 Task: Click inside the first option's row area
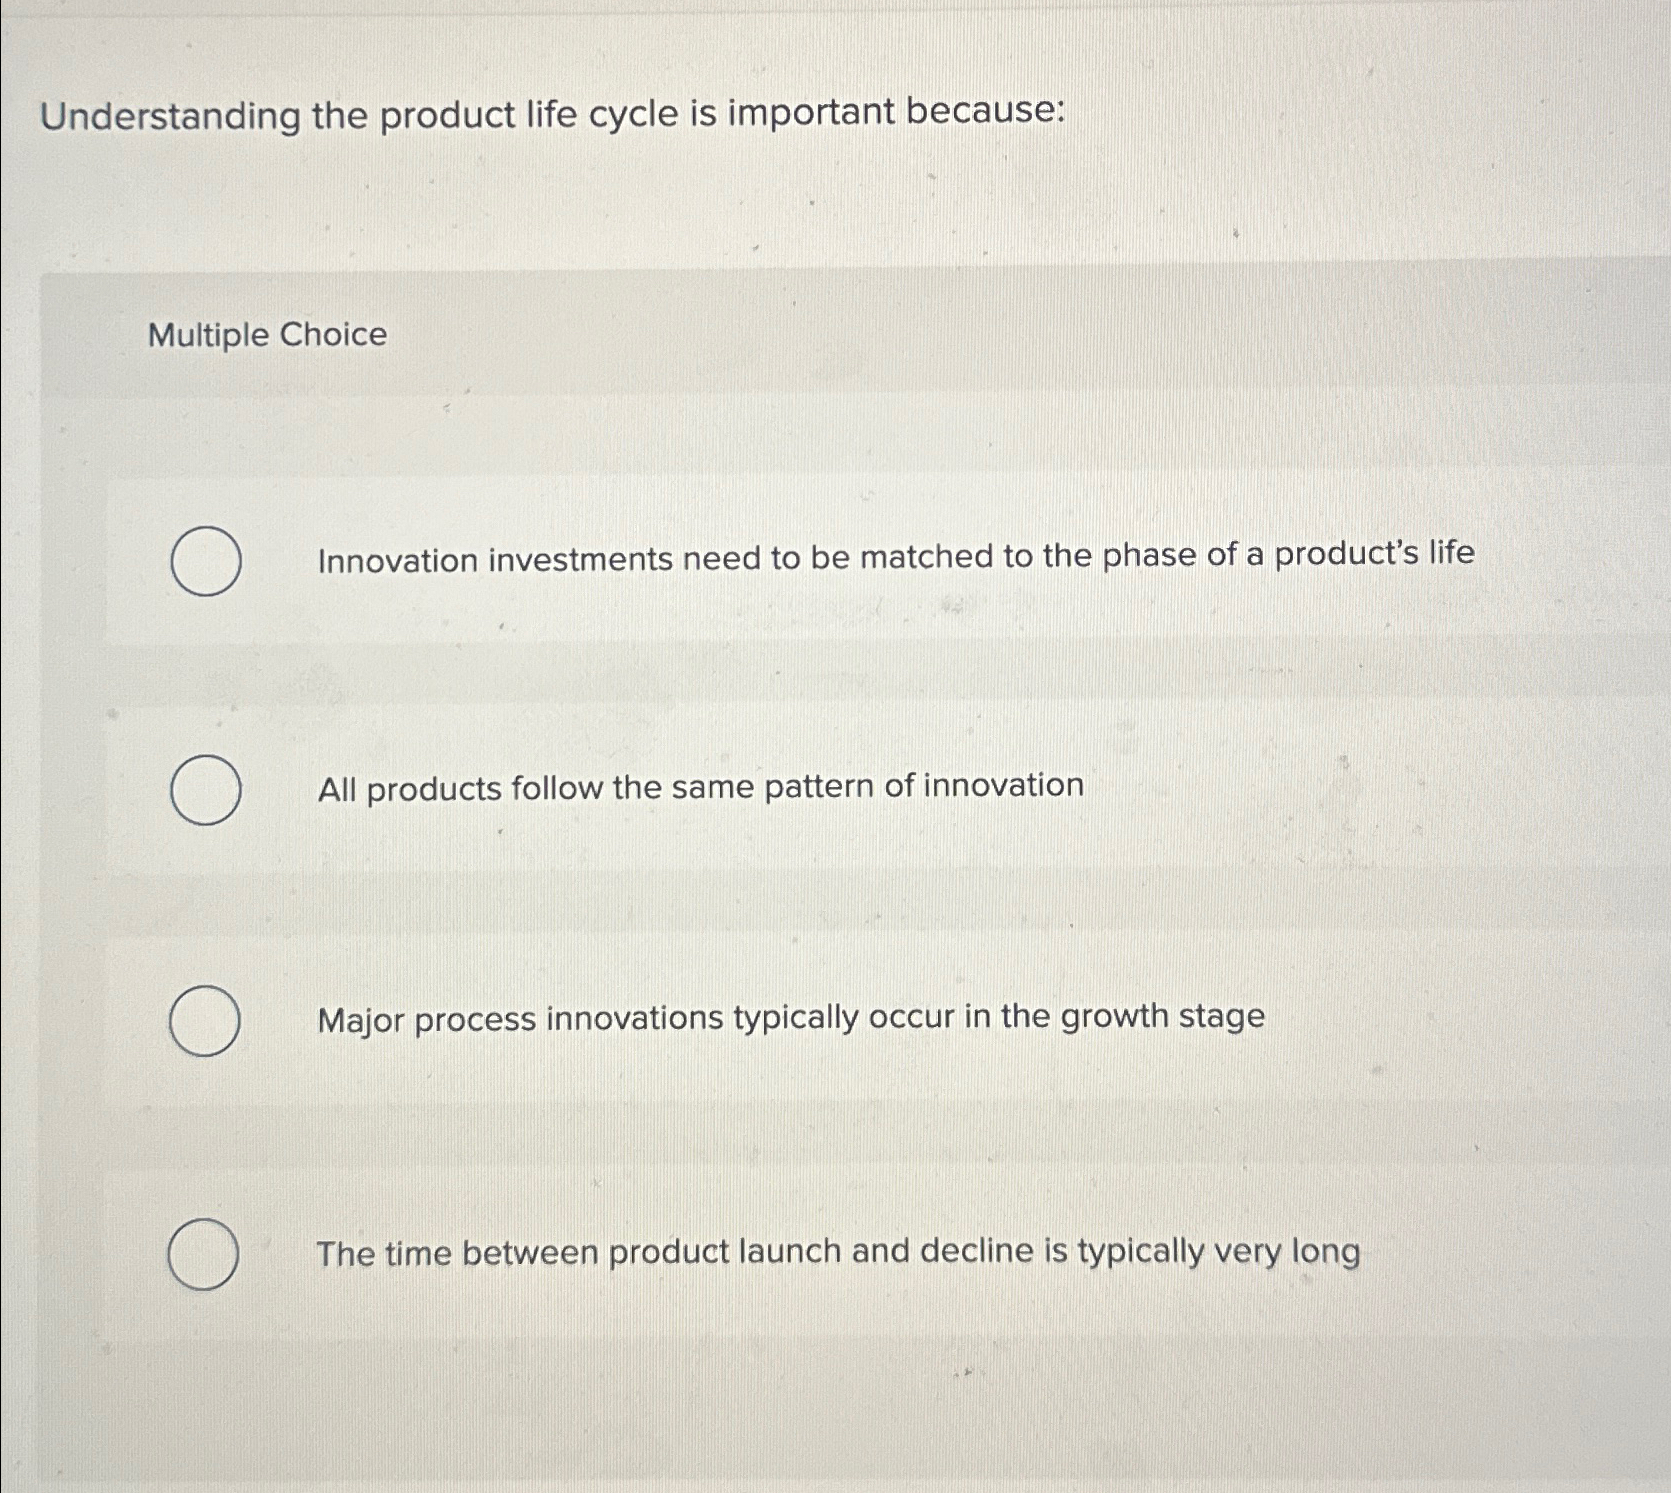800,560
